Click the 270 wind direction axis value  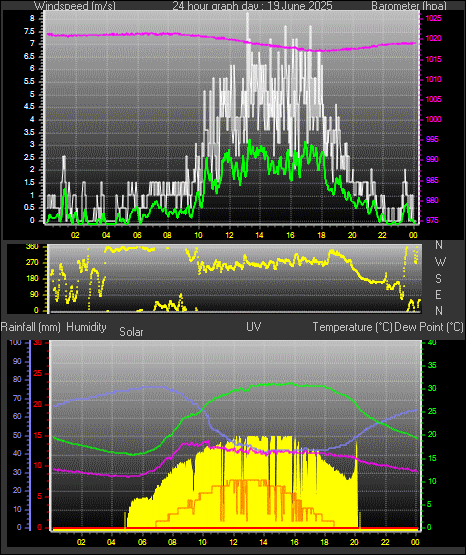(x=32, y=263)
